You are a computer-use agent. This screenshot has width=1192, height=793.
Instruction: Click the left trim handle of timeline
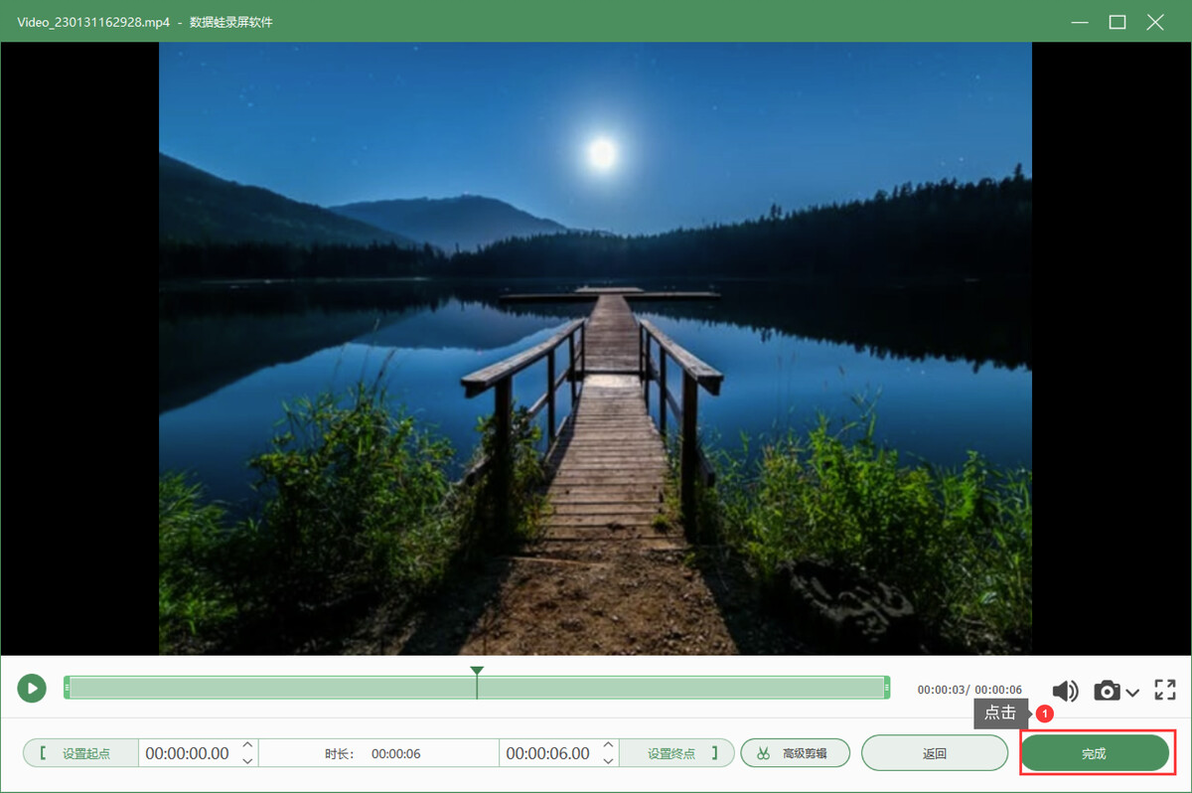coord(67,688)
